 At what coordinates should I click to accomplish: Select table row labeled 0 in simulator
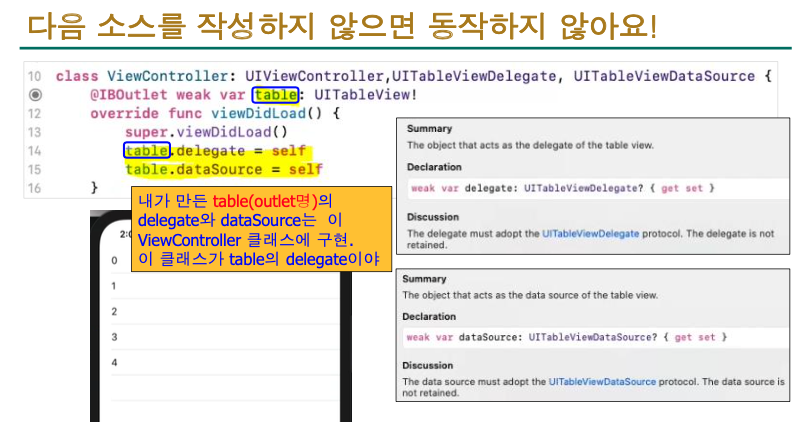pos(225,260)
